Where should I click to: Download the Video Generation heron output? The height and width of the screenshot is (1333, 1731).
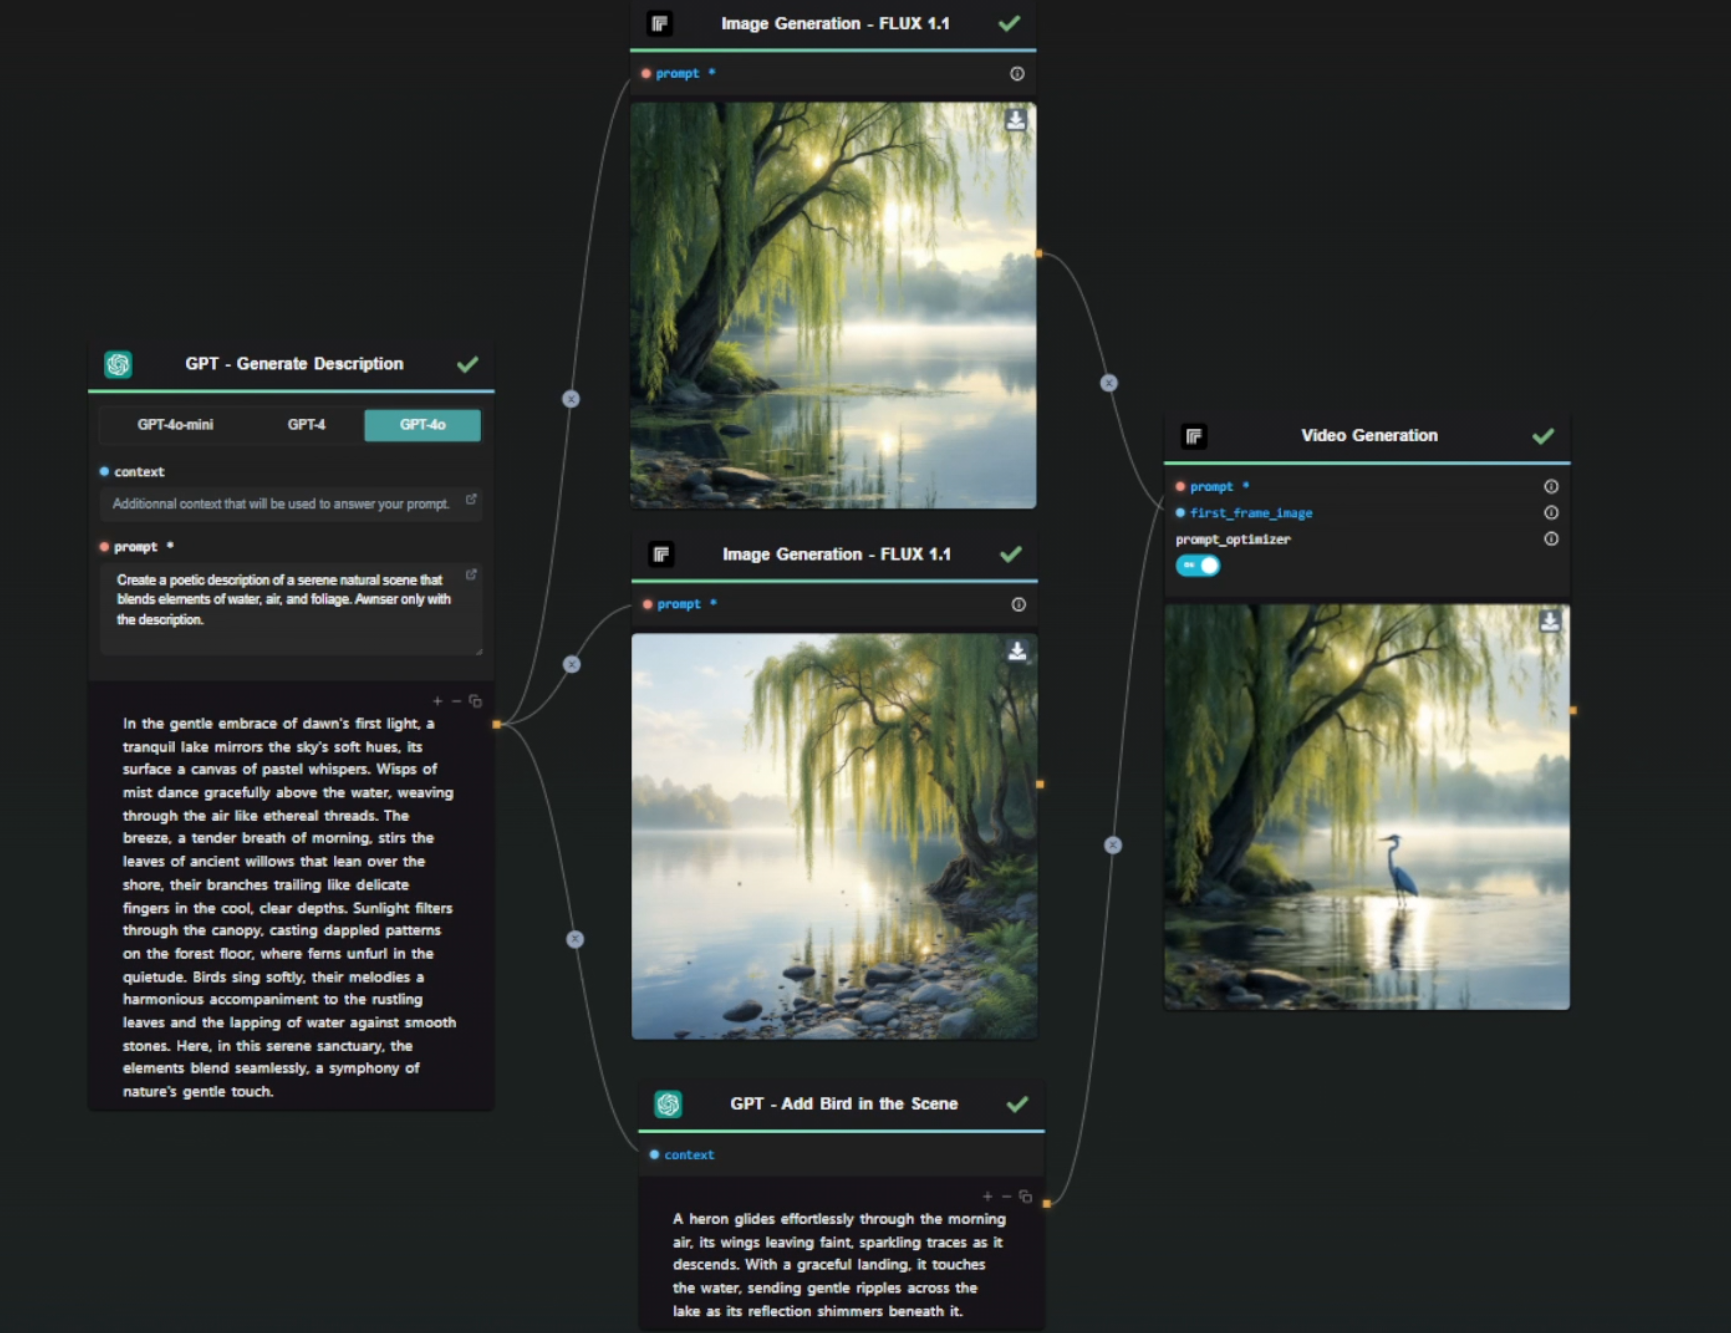tap(1549, 621)
